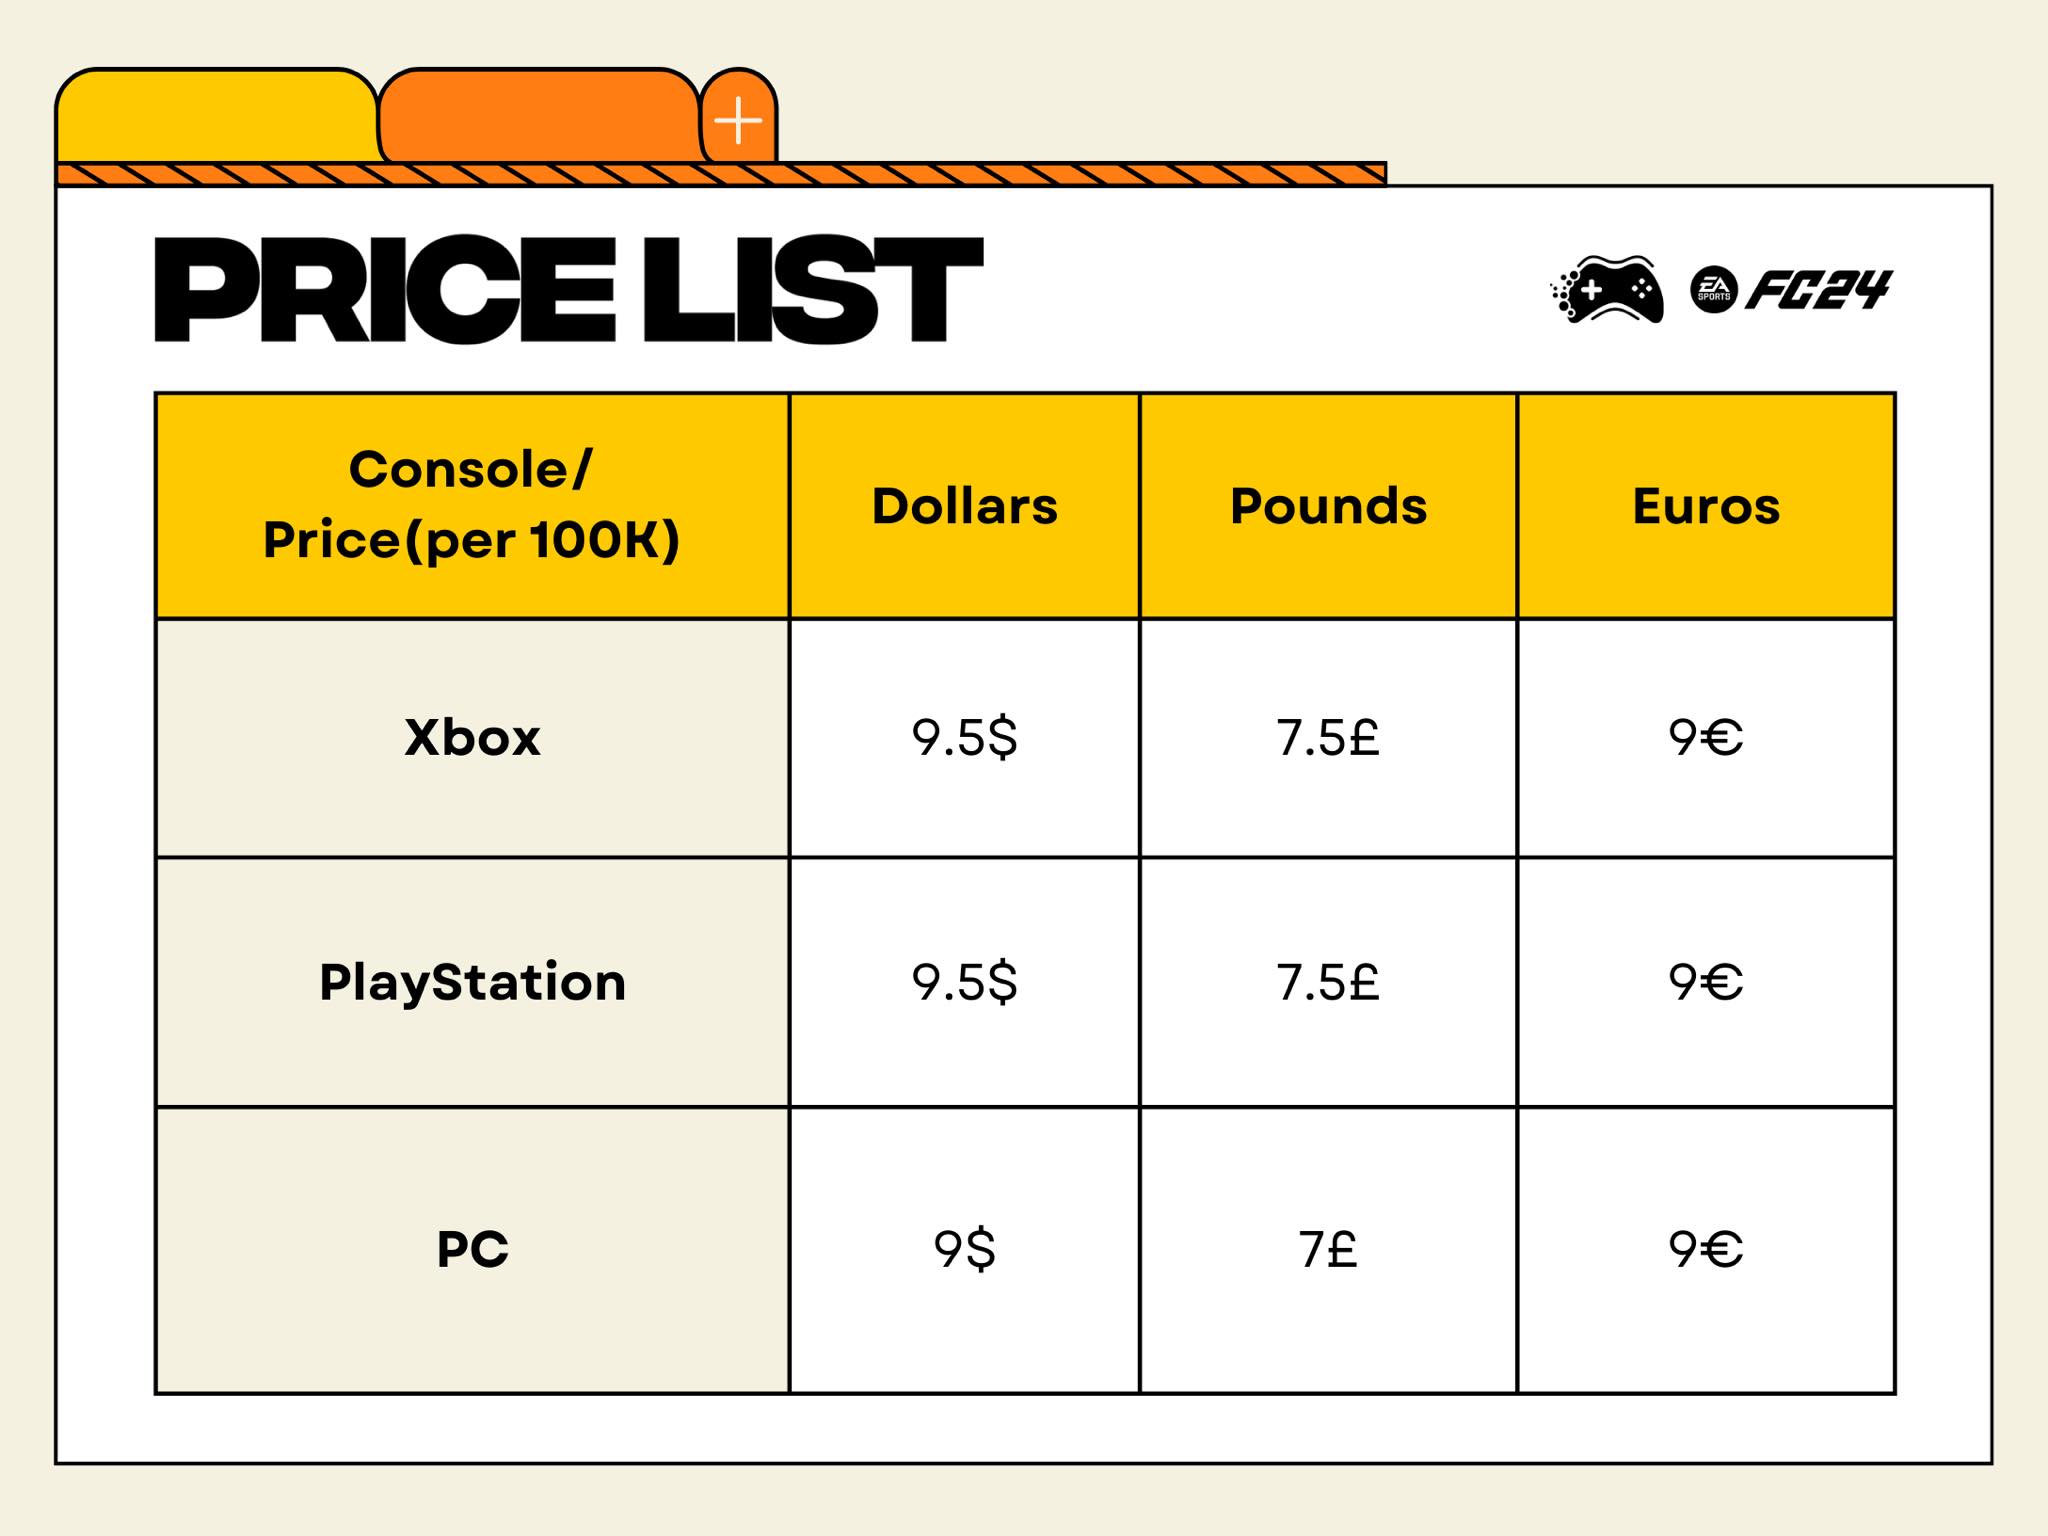Select the orange middle tab
The width and height of the screenshot is (2048, 1536).
click(x=539, y=116)
